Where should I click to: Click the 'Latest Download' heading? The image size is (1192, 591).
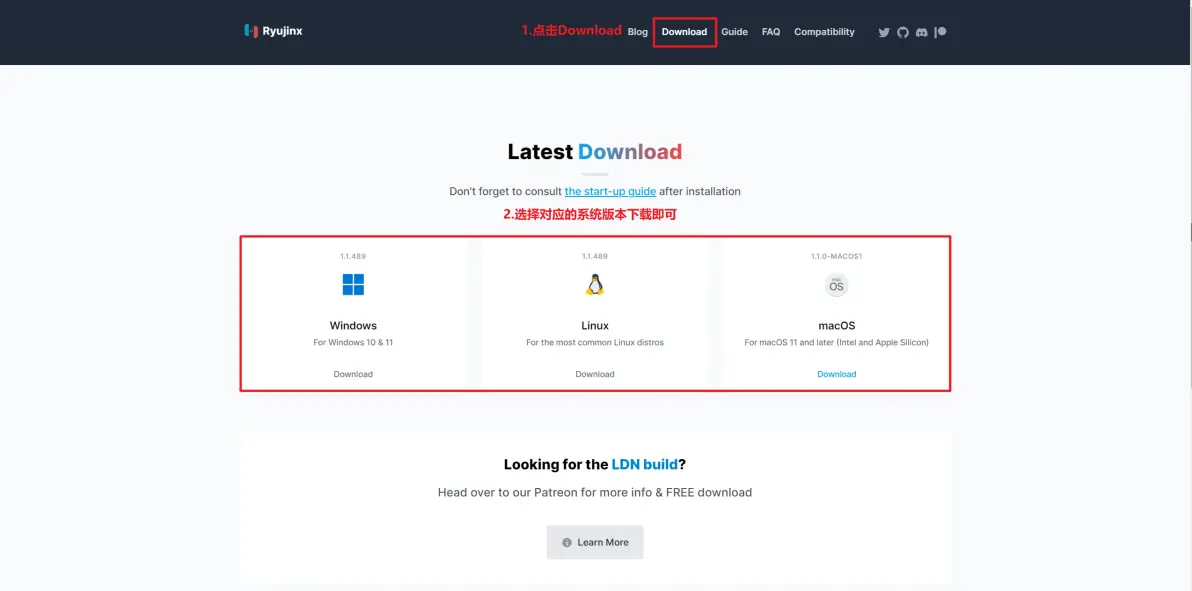pos(594,152)
